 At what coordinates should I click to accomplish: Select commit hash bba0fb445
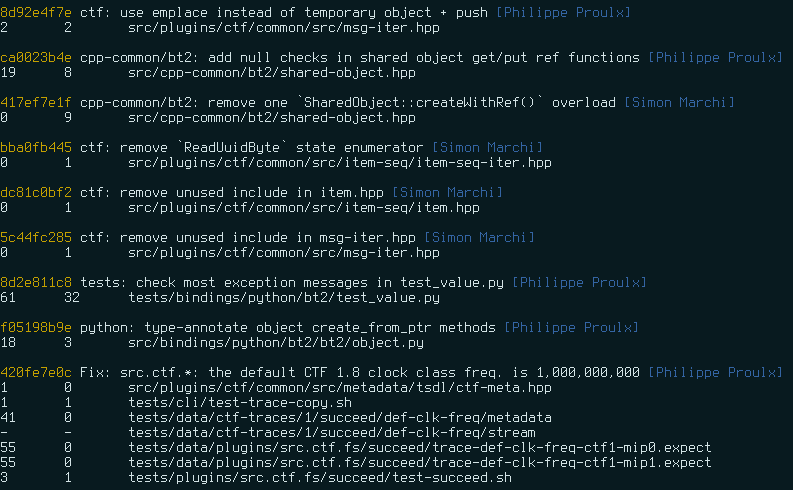pyautogui.click(x=36, y=147)
